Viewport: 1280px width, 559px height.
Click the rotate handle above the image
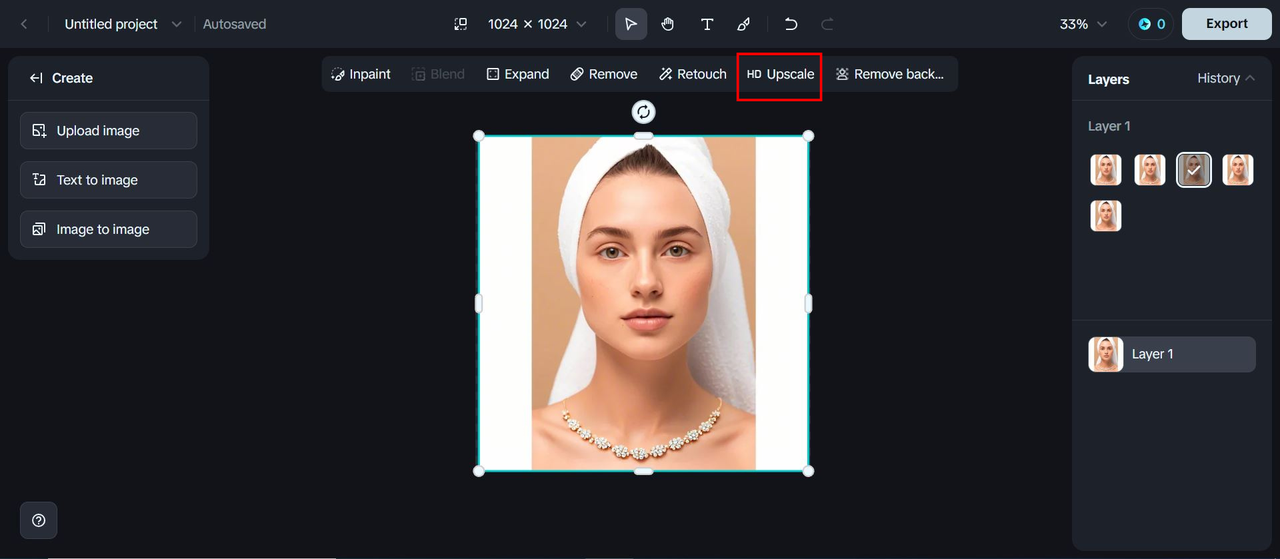click(x=644, y=112)
